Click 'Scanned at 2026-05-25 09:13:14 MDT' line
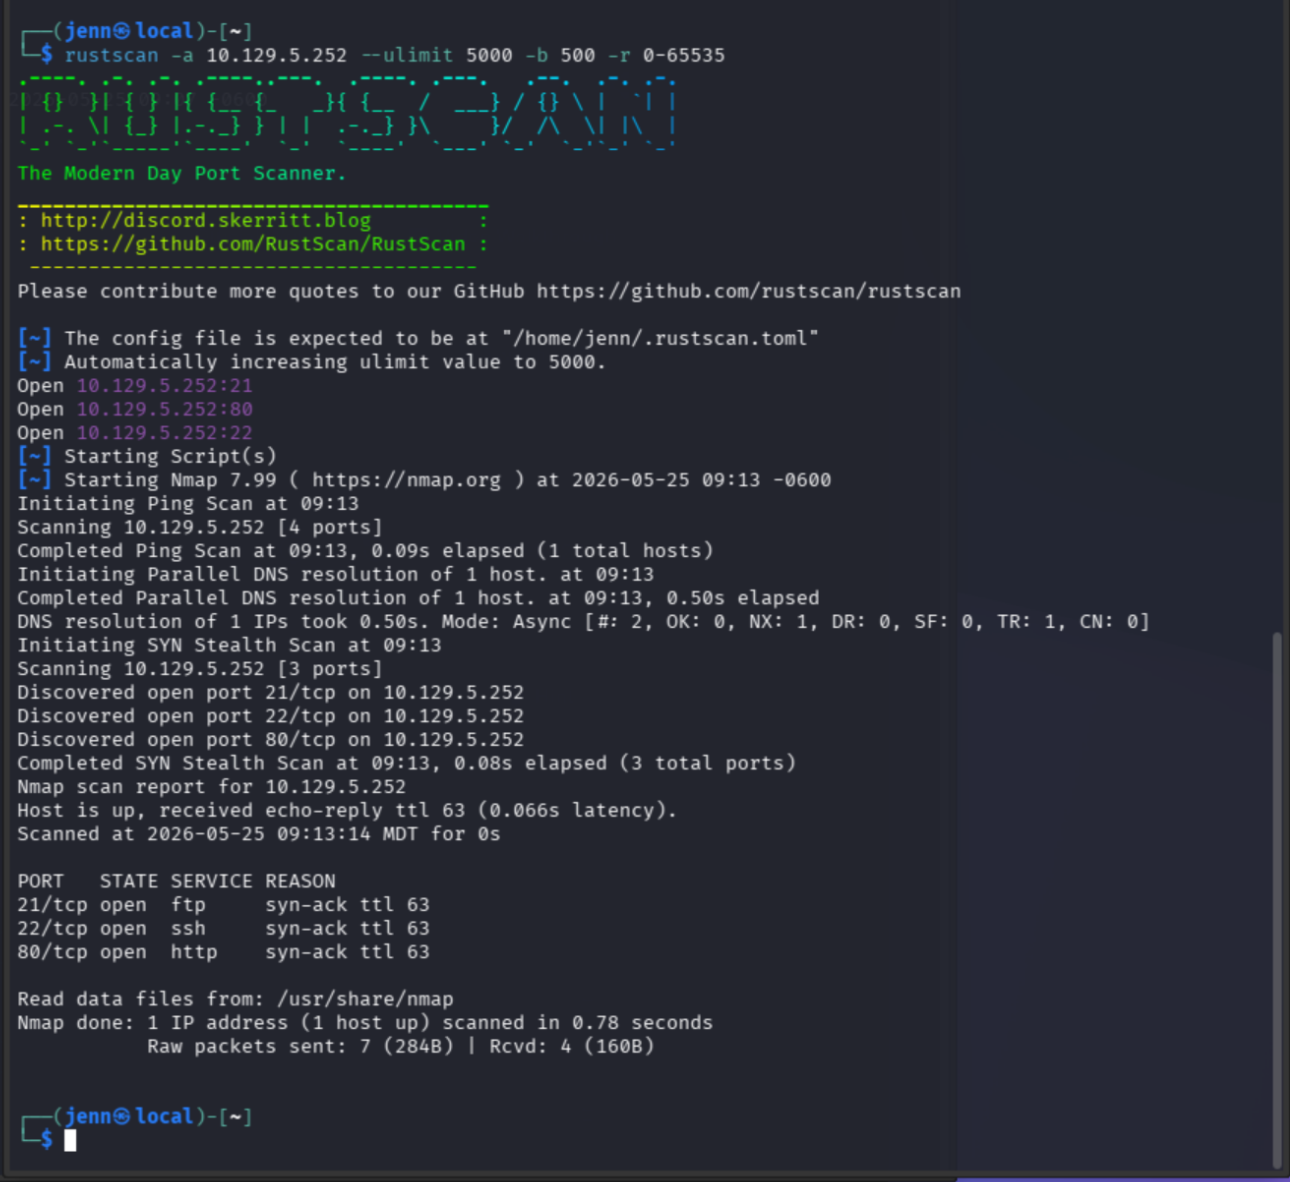The width and height of the screenshot is (1290, 1182). (x=258, y=834)
